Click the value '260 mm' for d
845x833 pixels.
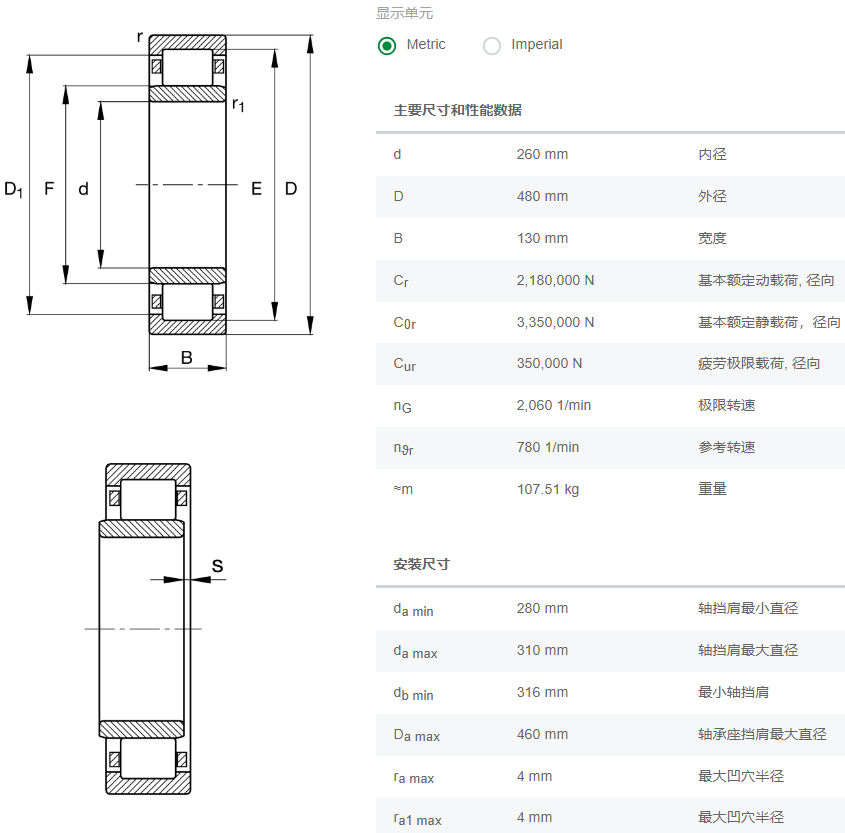point(542,154)
